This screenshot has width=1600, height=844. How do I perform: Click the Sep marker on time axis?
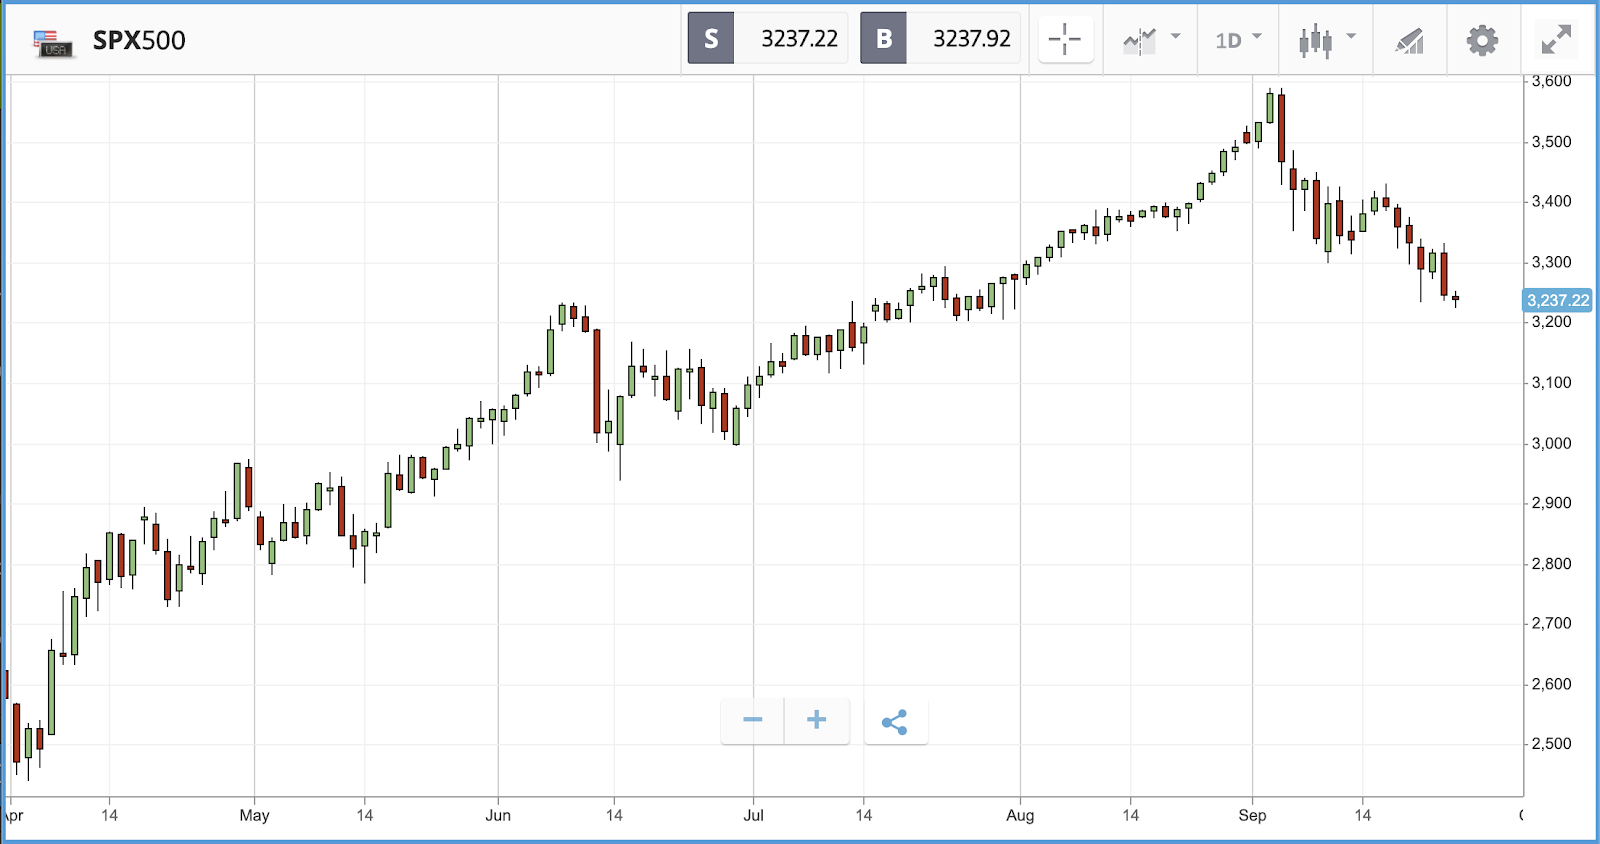point(1252,815)
